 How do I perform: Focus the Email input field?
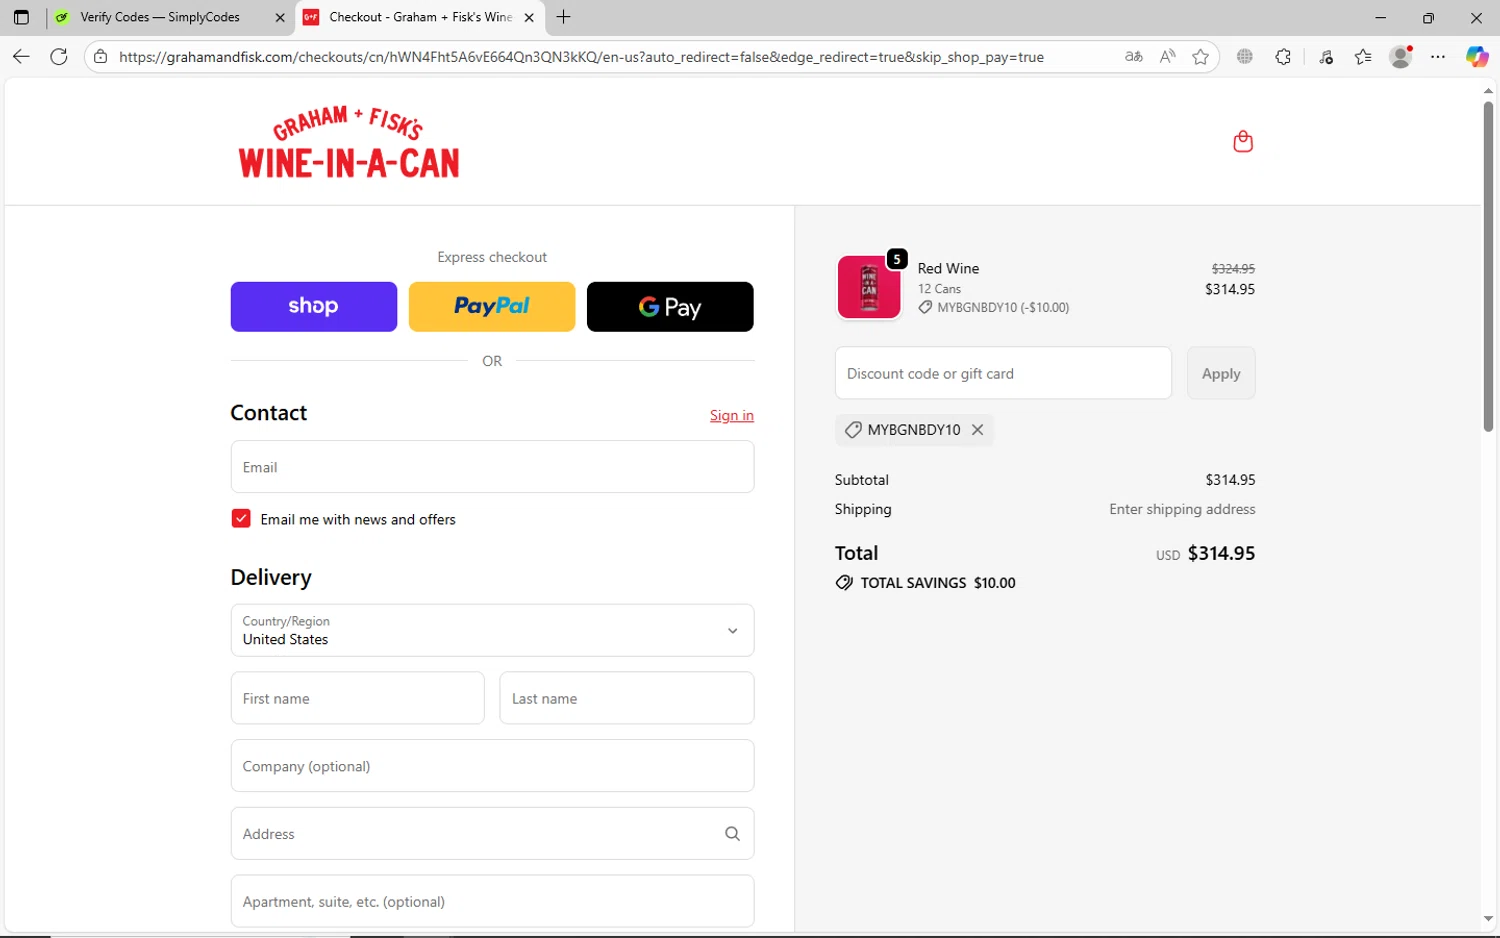(x=492, y=467)
